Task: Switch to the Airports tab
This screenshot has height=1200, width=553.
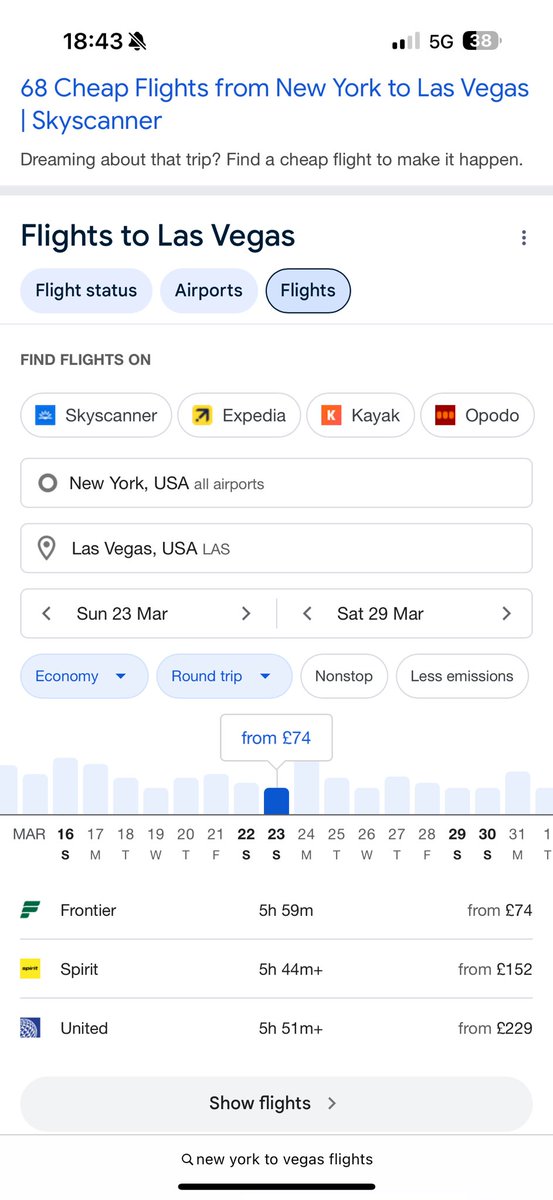Action: pyautogui.click(x=209, y=291)
